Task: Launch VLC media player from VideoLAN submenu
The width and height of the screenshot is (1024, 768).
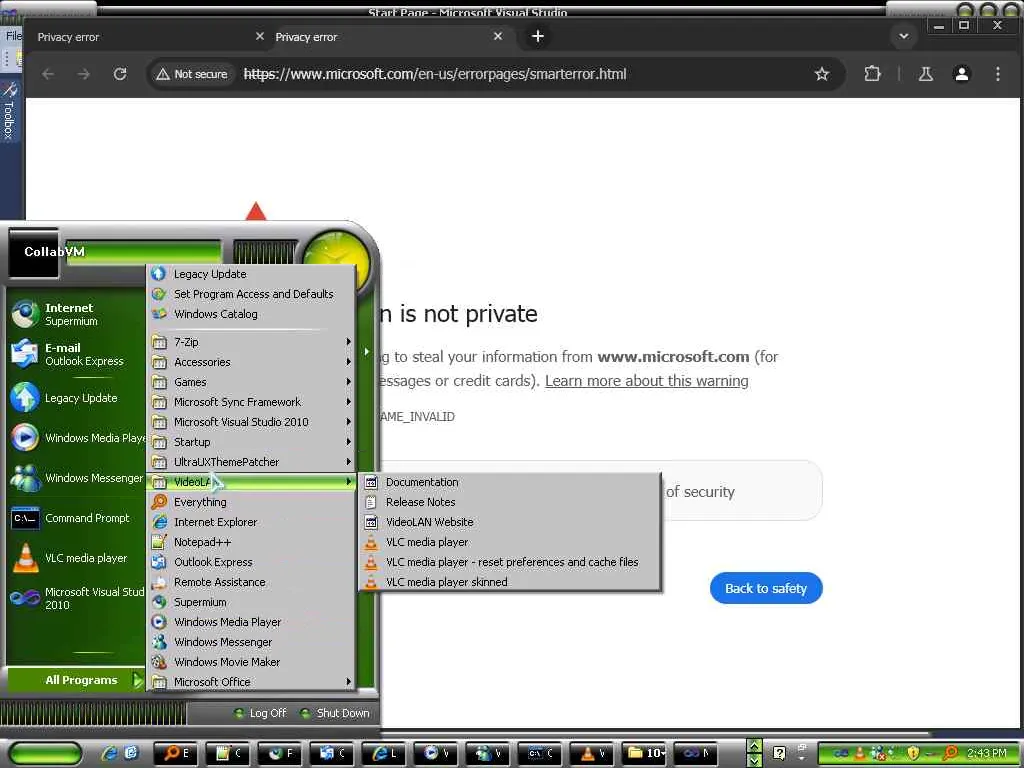Action: tap(509, 542)
